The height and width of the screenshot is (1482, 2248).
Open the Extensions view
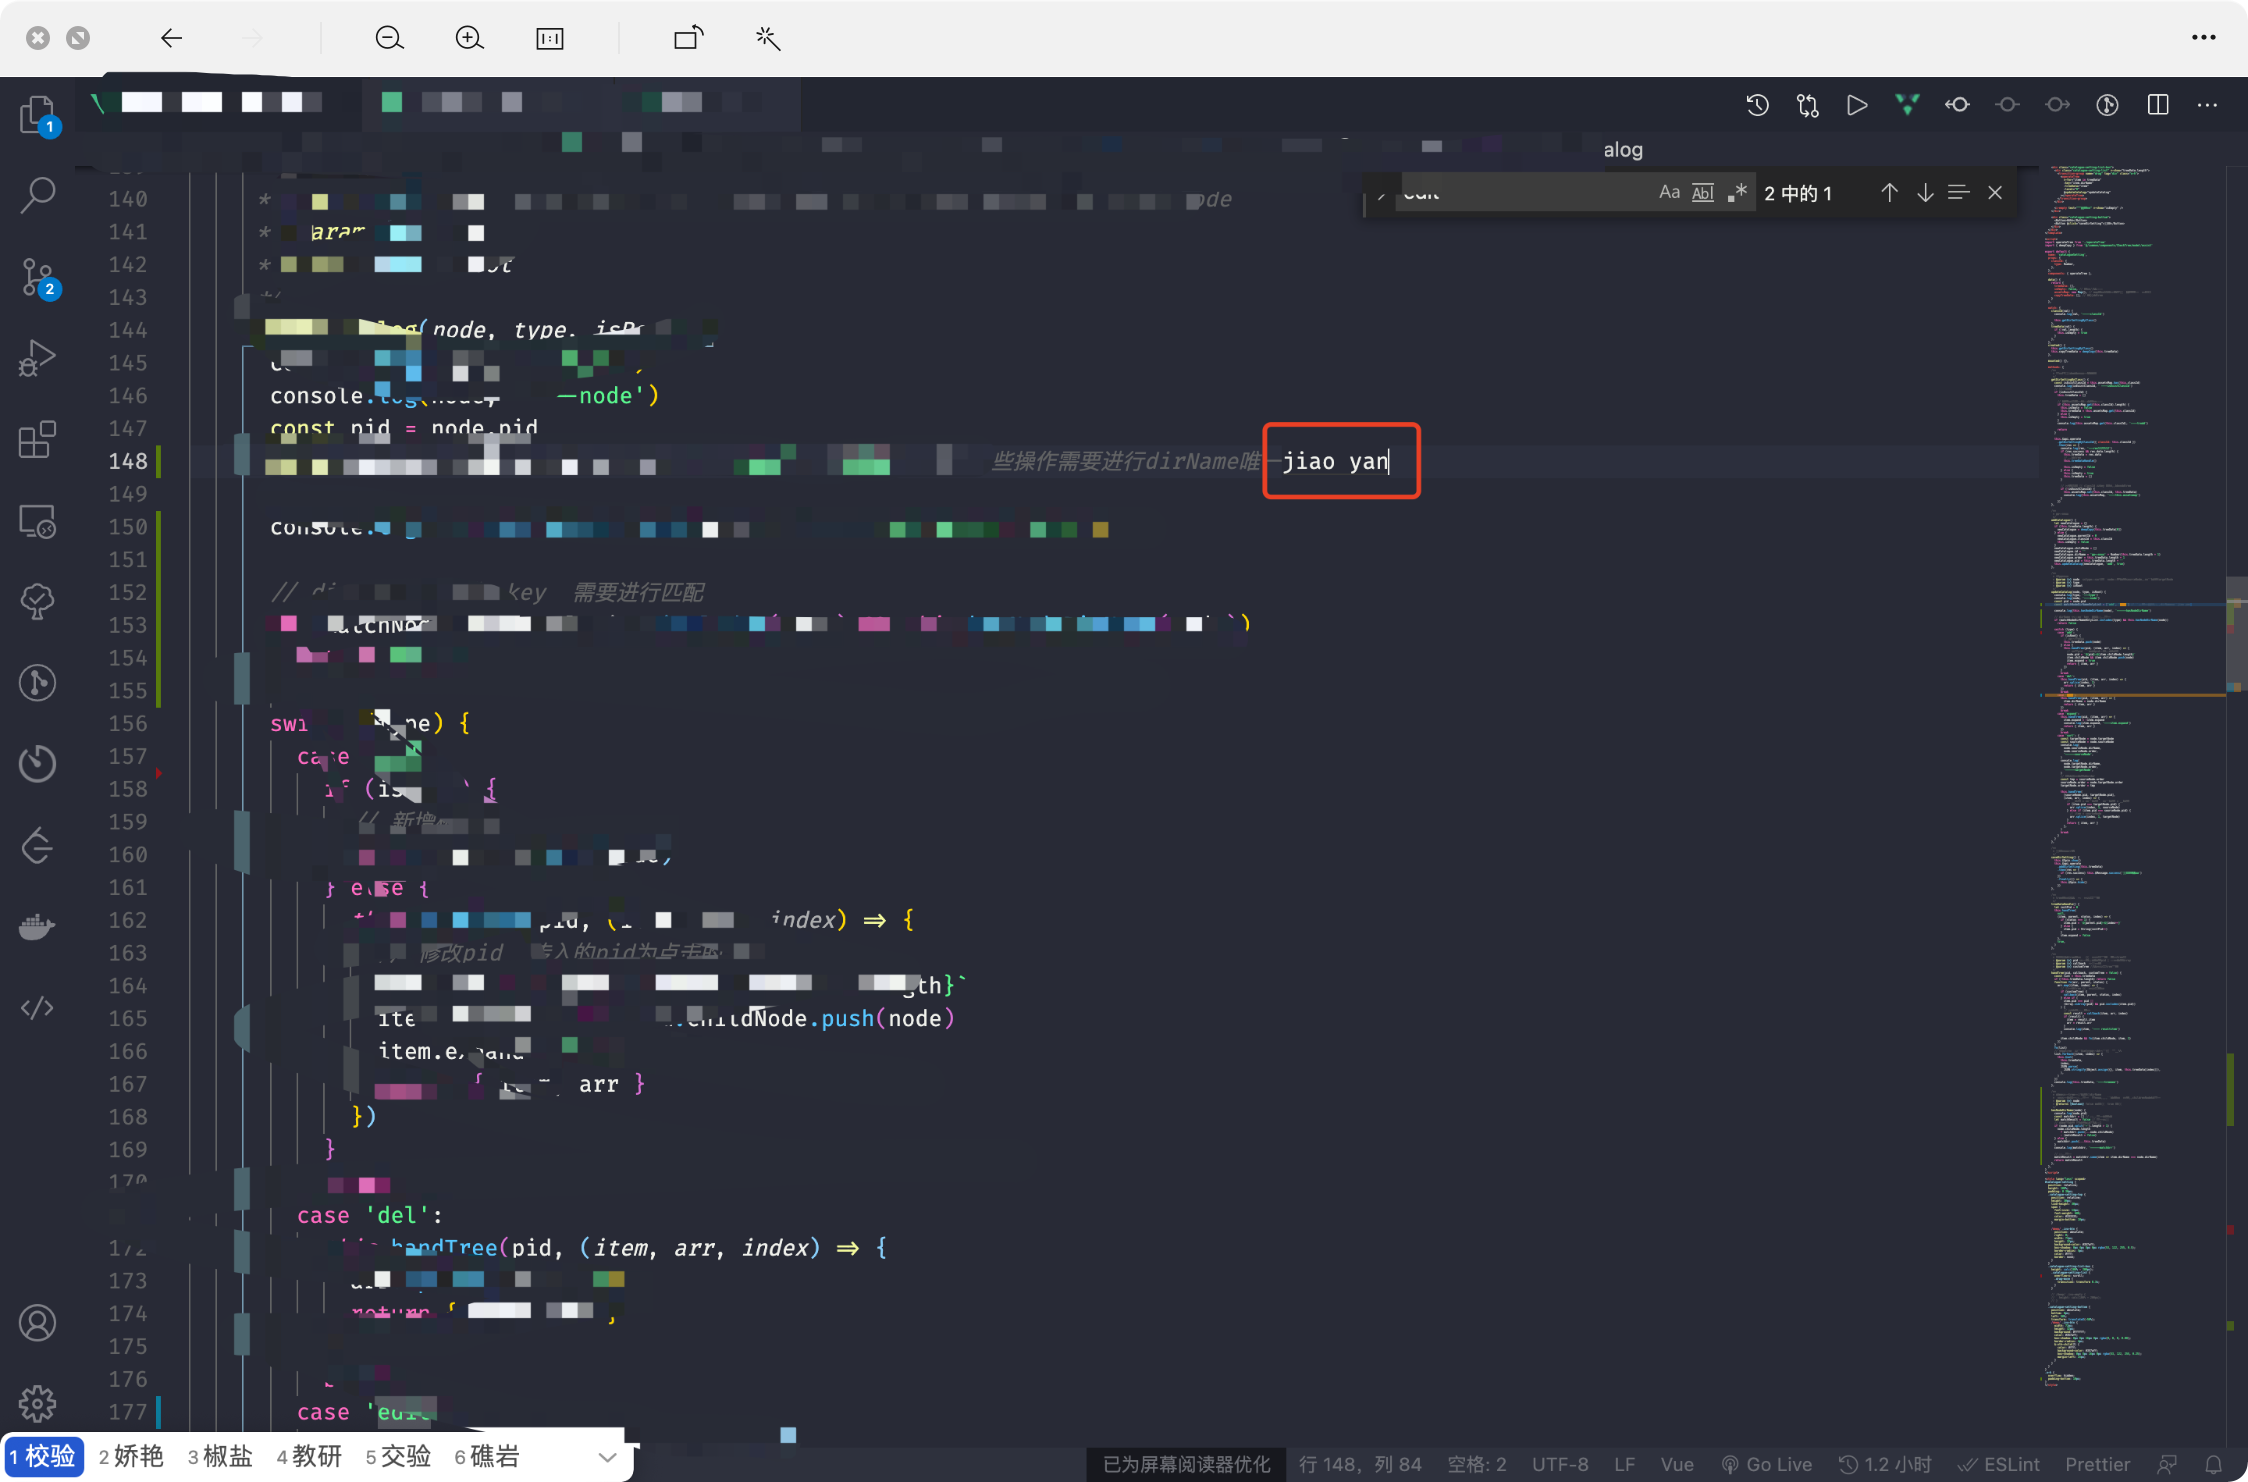coord(37,440)
